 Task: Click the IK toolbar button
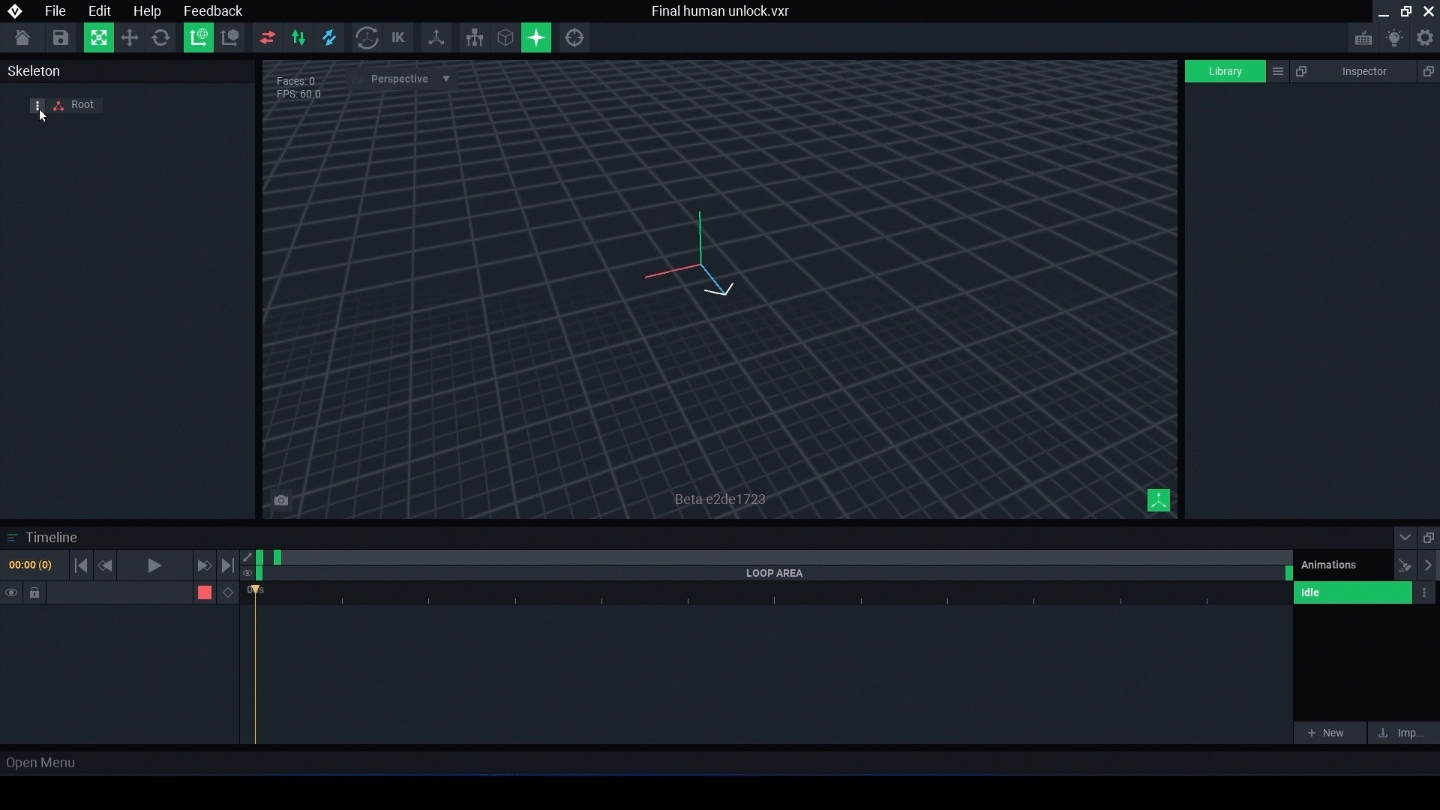click(398, 38)
